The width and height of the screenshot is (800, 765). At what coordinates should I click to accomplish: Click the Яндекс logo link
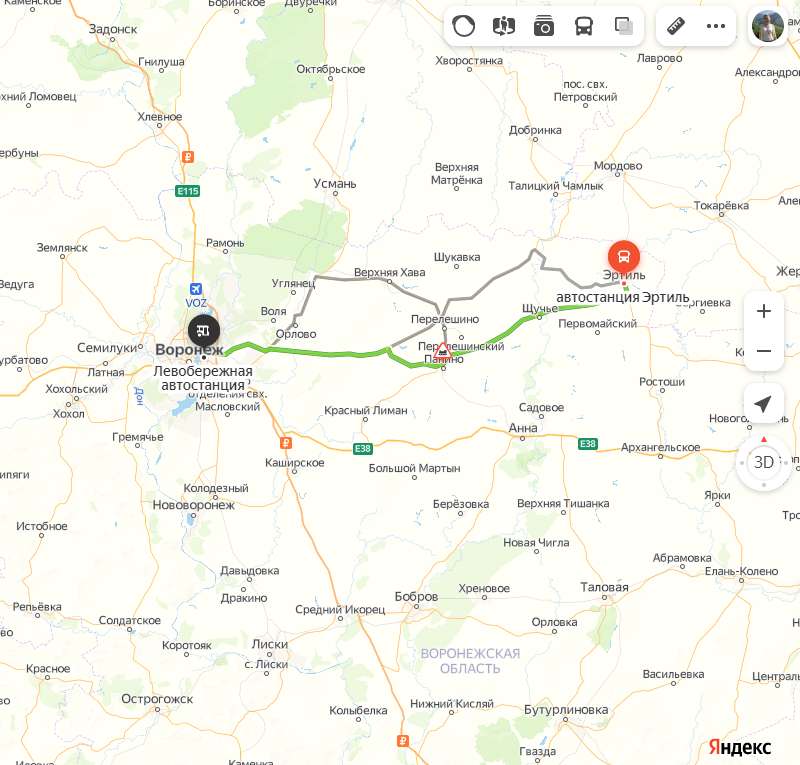click(739, 747)
